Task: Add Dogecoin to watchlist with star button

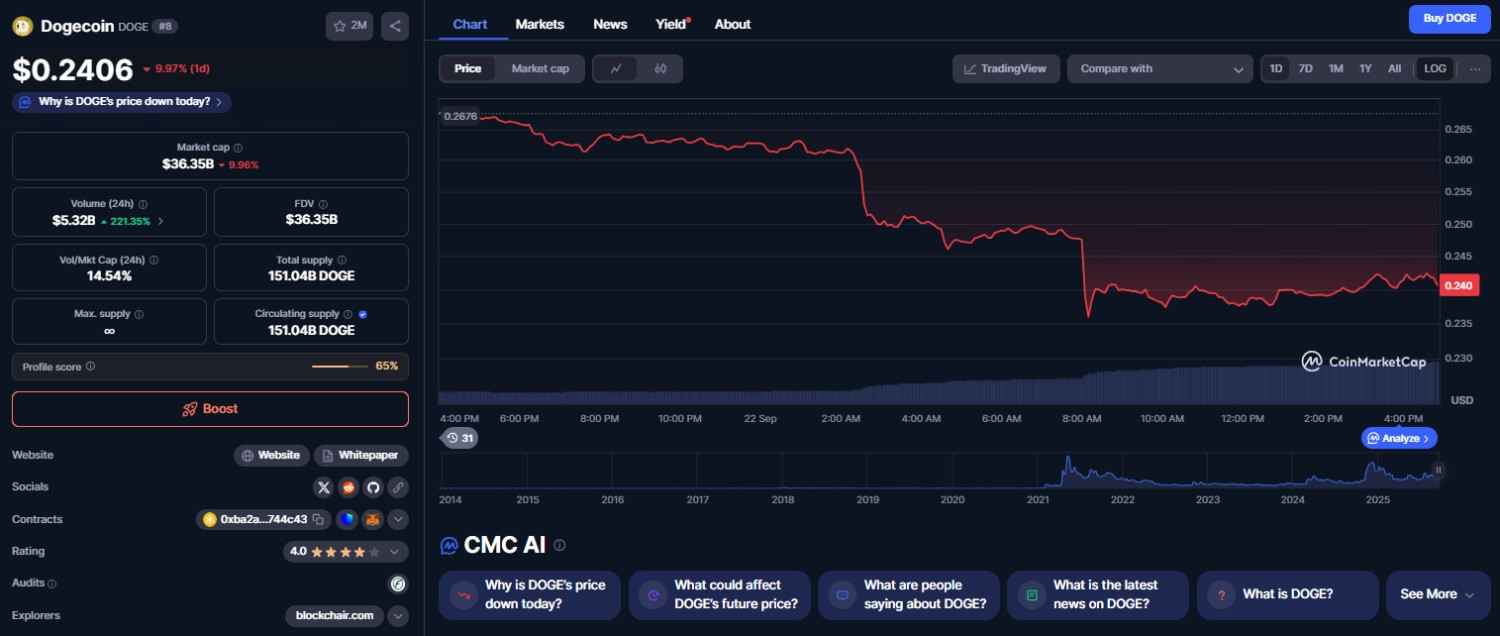Action: (349, 26)
